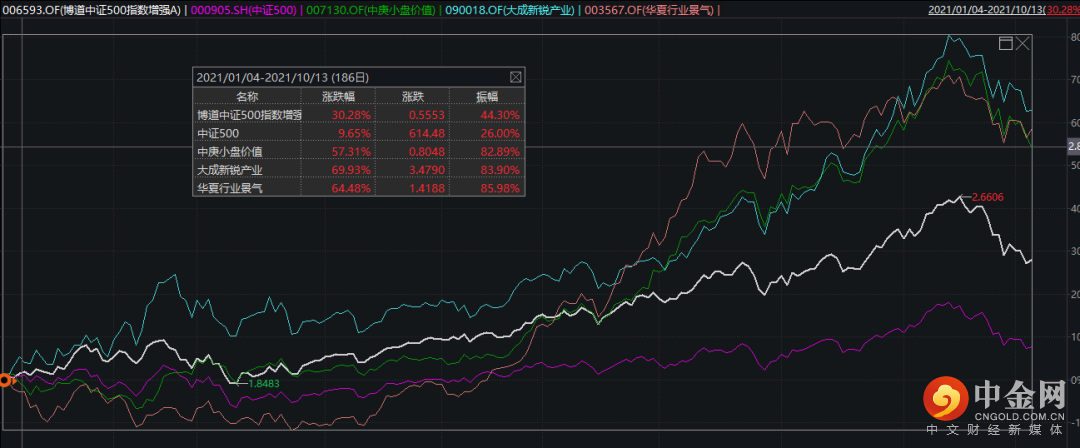Viewport: 1080px width, 448px height.
Task: Select the 博道中证500指数增强 table row
Action: pos(358,114)
